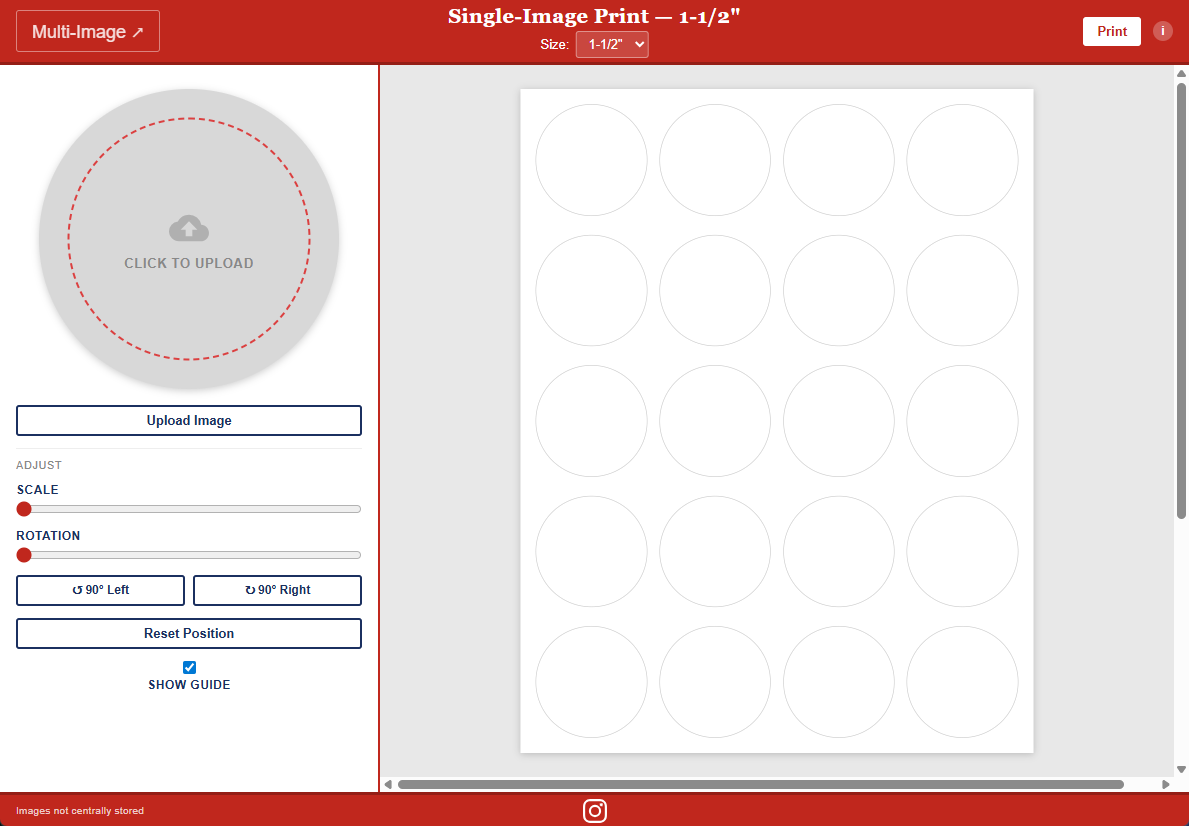Rotate image 90° Right
The image size is (1189, 826).
click(x=278, y=590)
